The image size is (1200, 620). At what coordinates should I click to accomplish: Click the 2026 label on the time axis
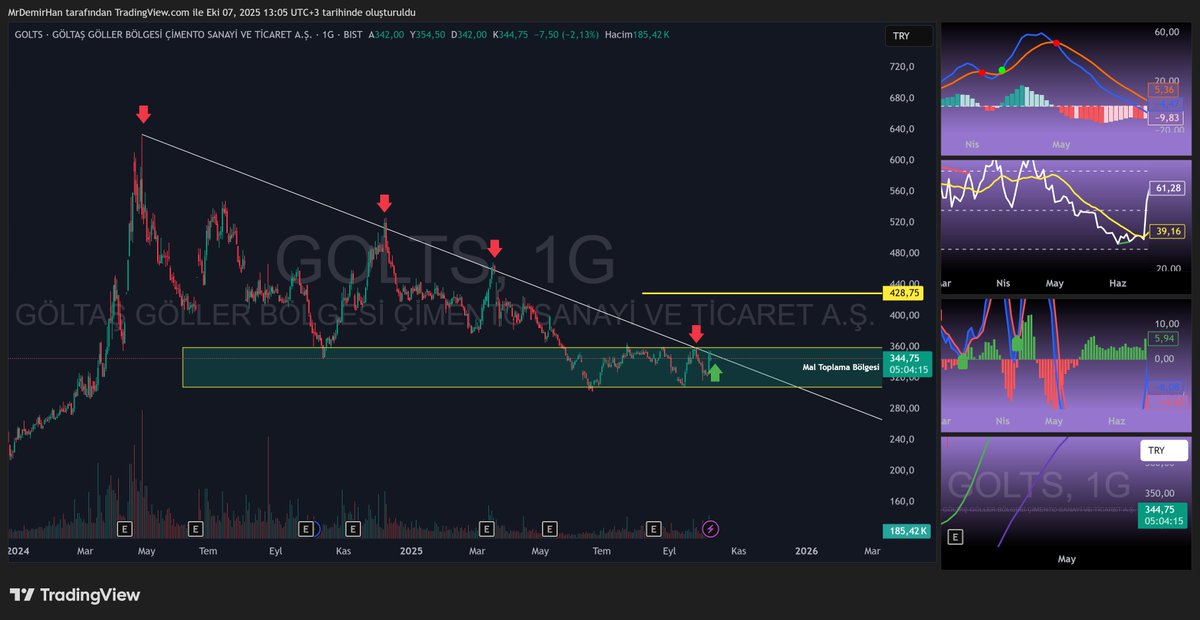806,551
